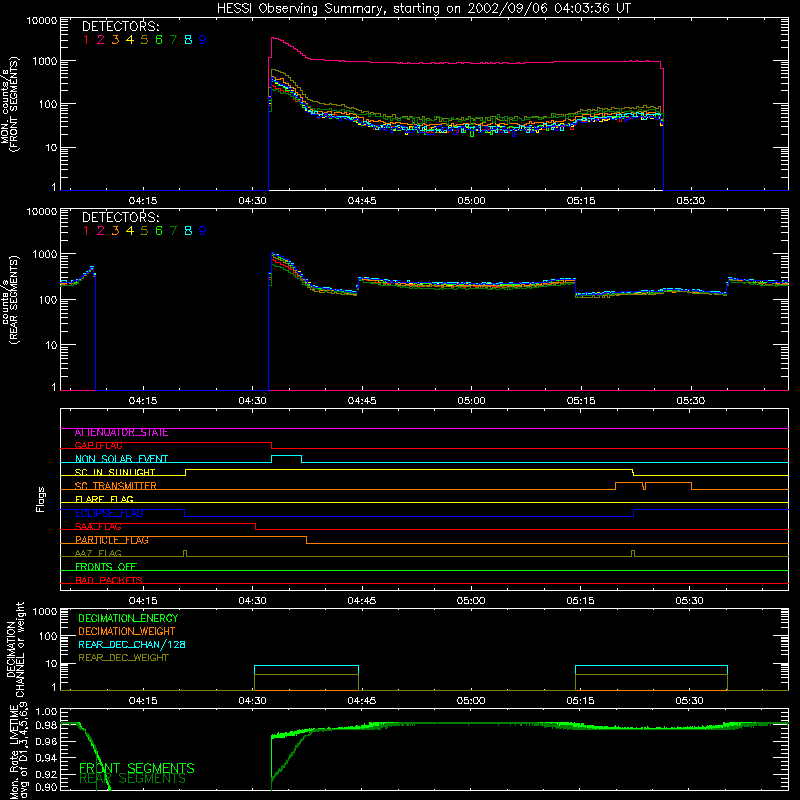800x800 pixels.
Task: Pick detector 5 in rear segments legend
Action: (x=144, y=231)
